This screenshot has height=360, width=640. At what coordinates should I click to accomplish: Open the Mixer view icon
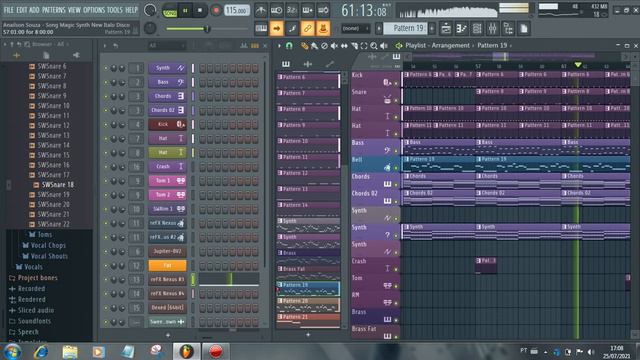[492, 29]
